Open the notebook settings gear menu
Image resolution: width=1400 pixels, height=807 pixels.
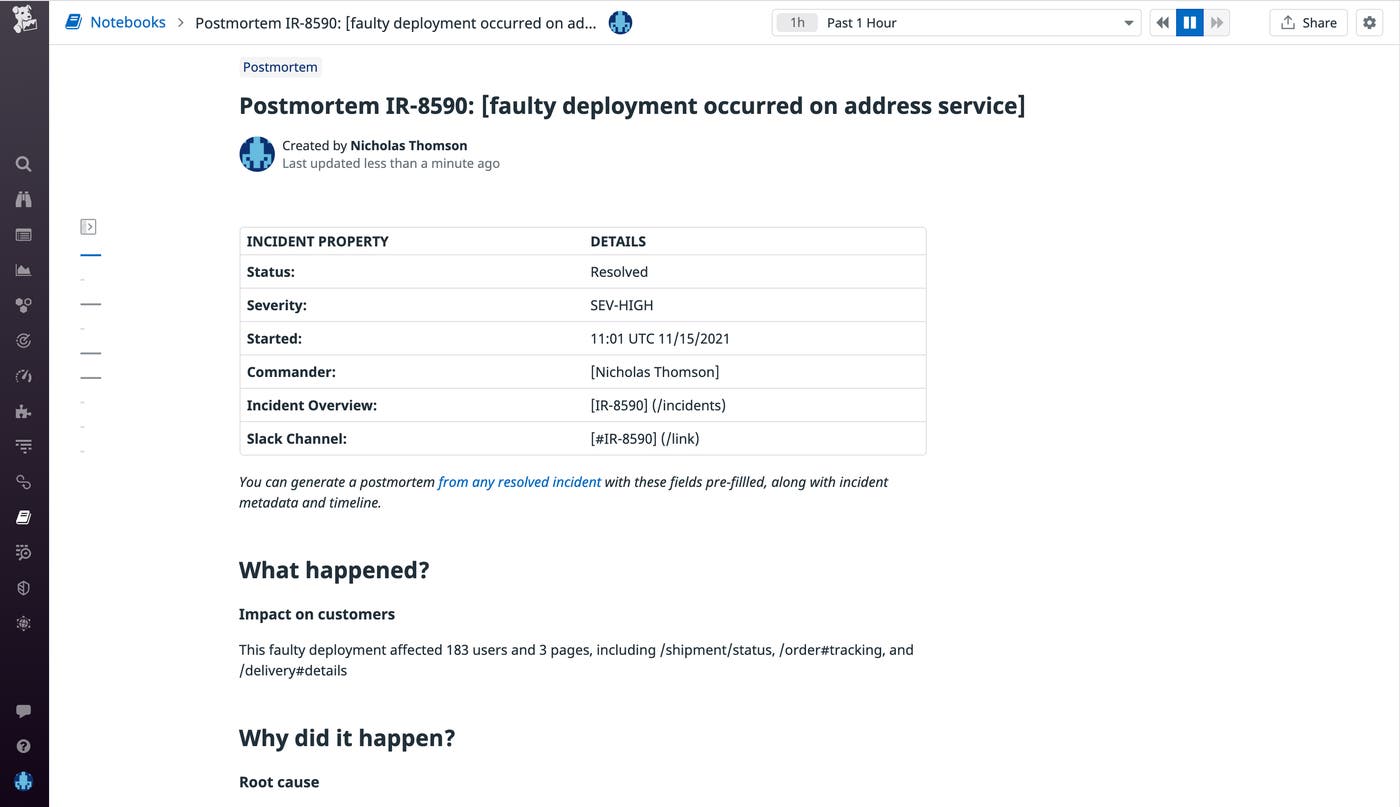tap(1369, 22)
